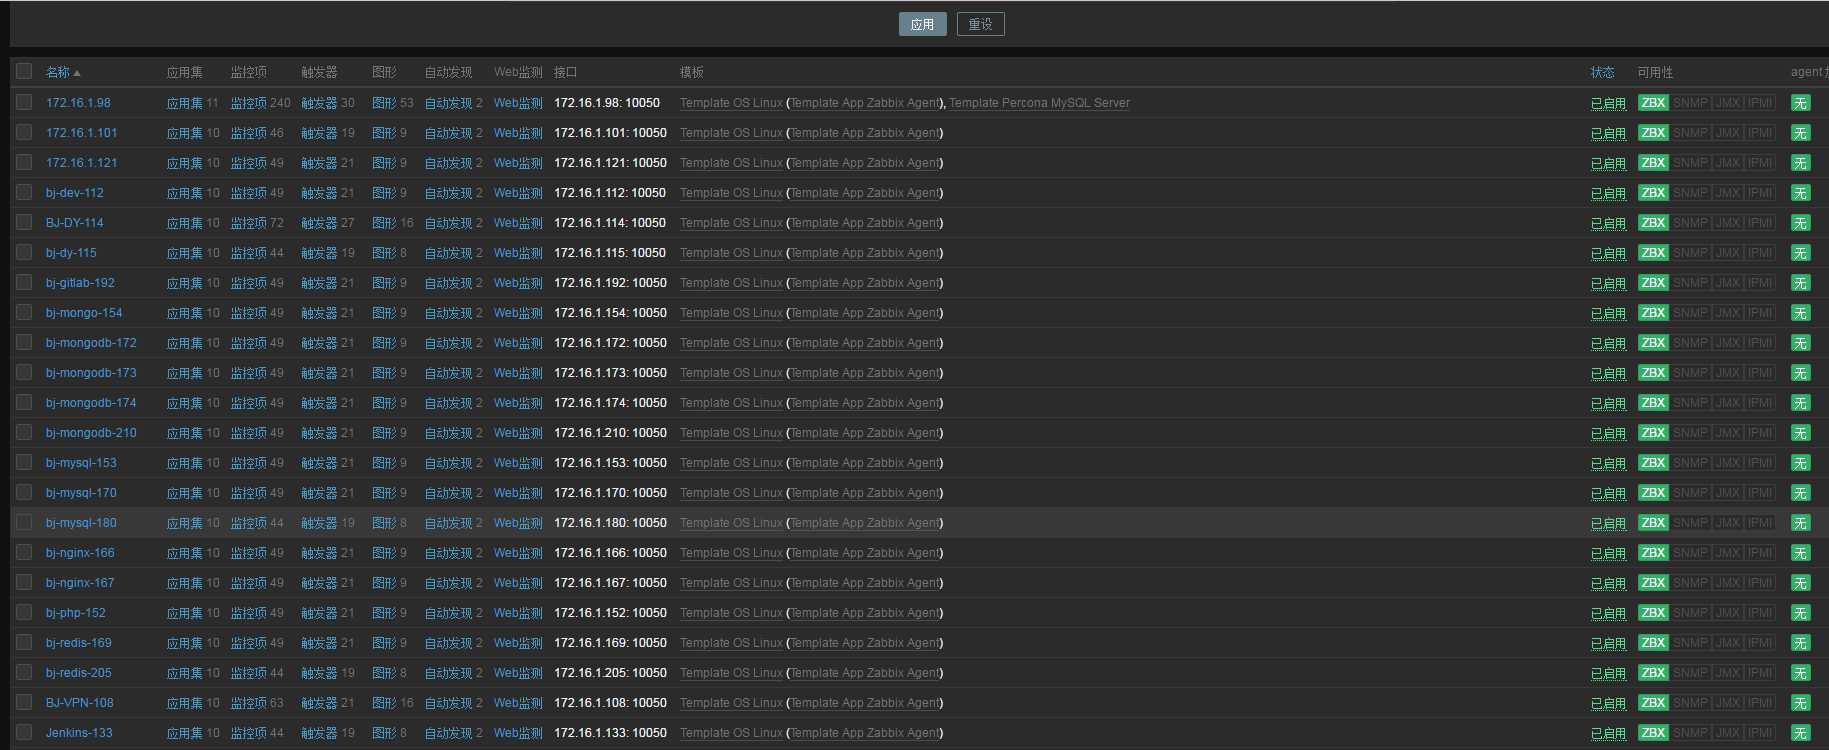Click 已启用 status for 172.16.1.98
Viewport: 1829px width, 750px height.
(x=1608, y=103)
